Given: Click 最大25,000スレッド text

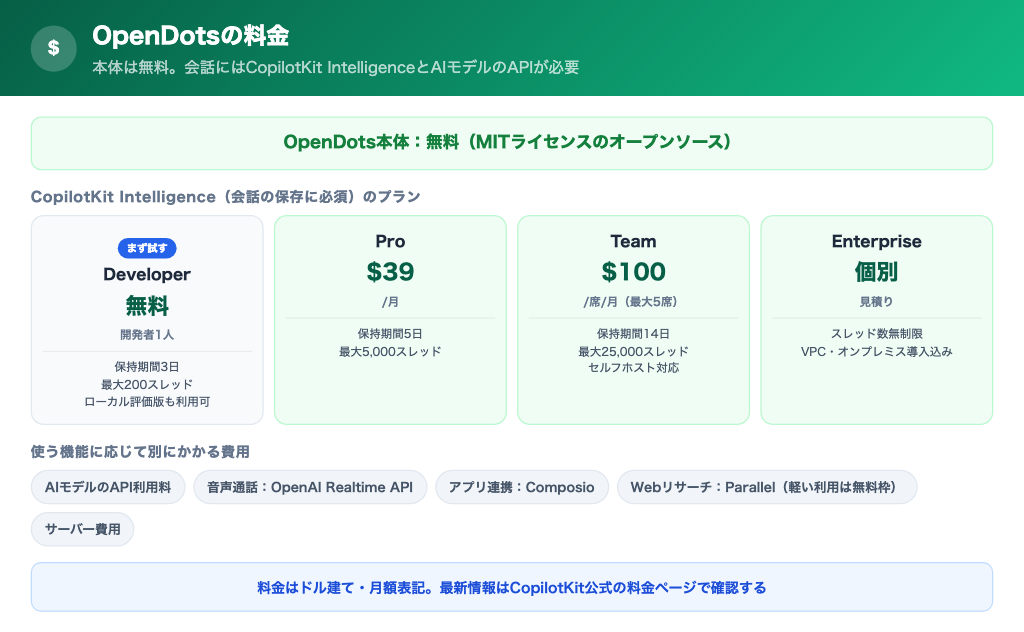Looking at the screenshot, I should [x=633, y=351].
